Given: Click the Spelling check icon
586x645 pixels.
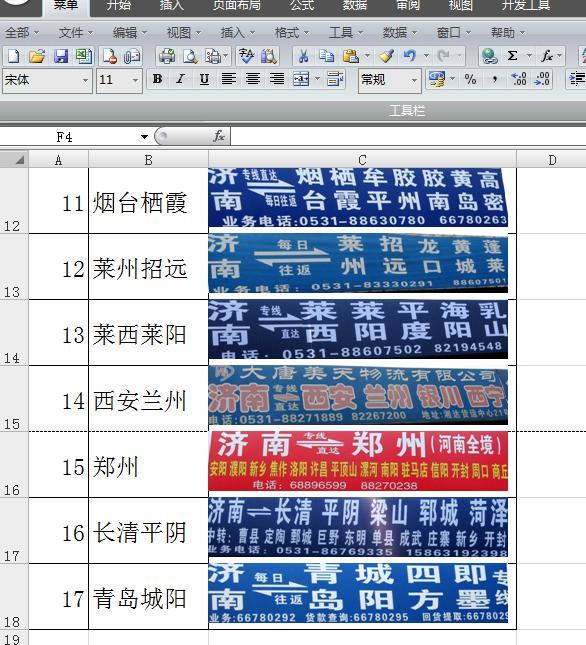Looking at the screenshot, I should [246, 56].
